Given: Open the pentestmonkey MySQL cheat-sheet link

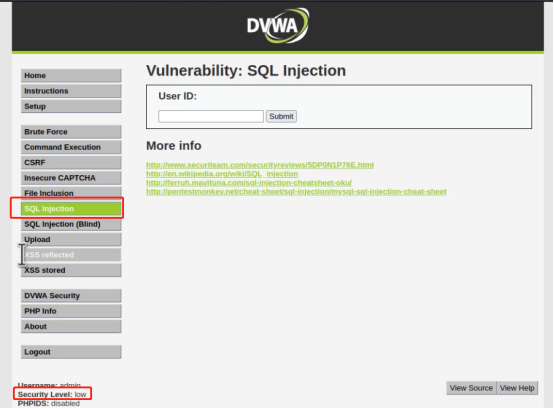Looking at the screenshot, I should pyautogui.click(x=296, y=191).
